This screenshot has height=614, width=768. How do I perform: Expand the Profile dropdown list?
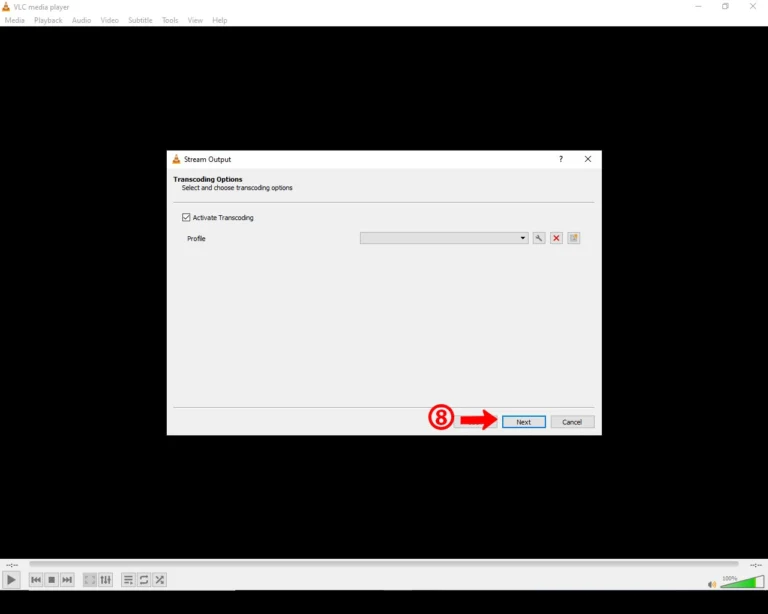pos(523,238)
